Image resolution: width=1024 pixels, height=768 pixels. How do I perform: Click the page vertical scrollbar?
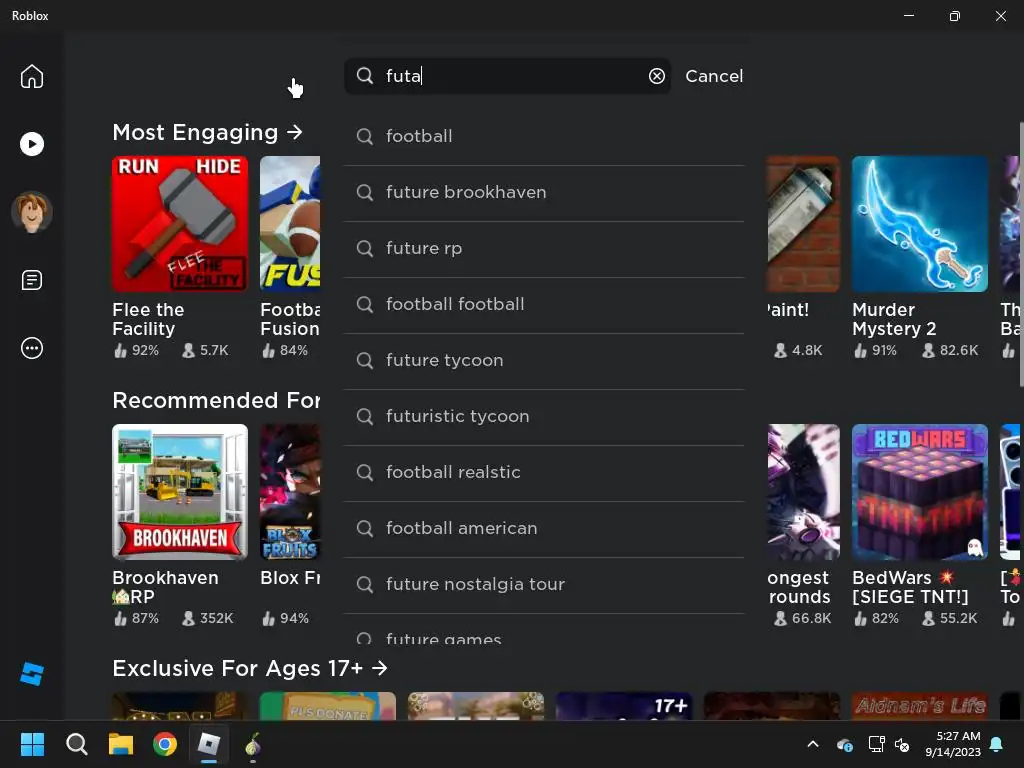[x=1021, y=255]
